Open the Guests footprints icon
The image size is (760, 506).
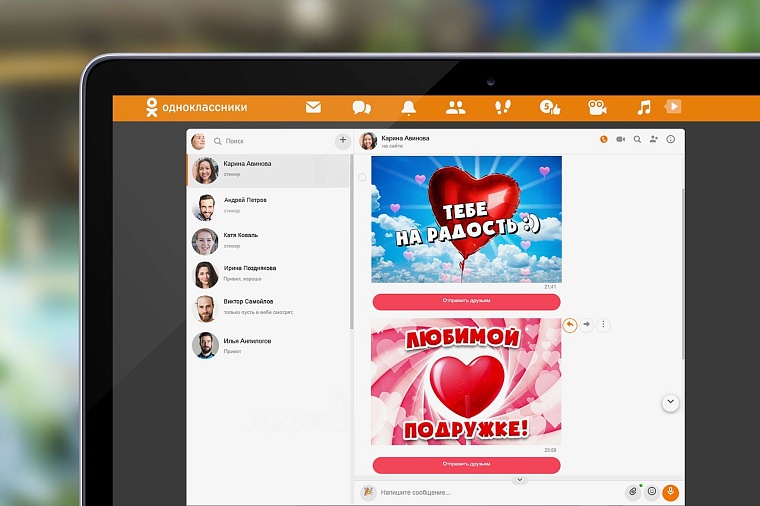[502, 108]
